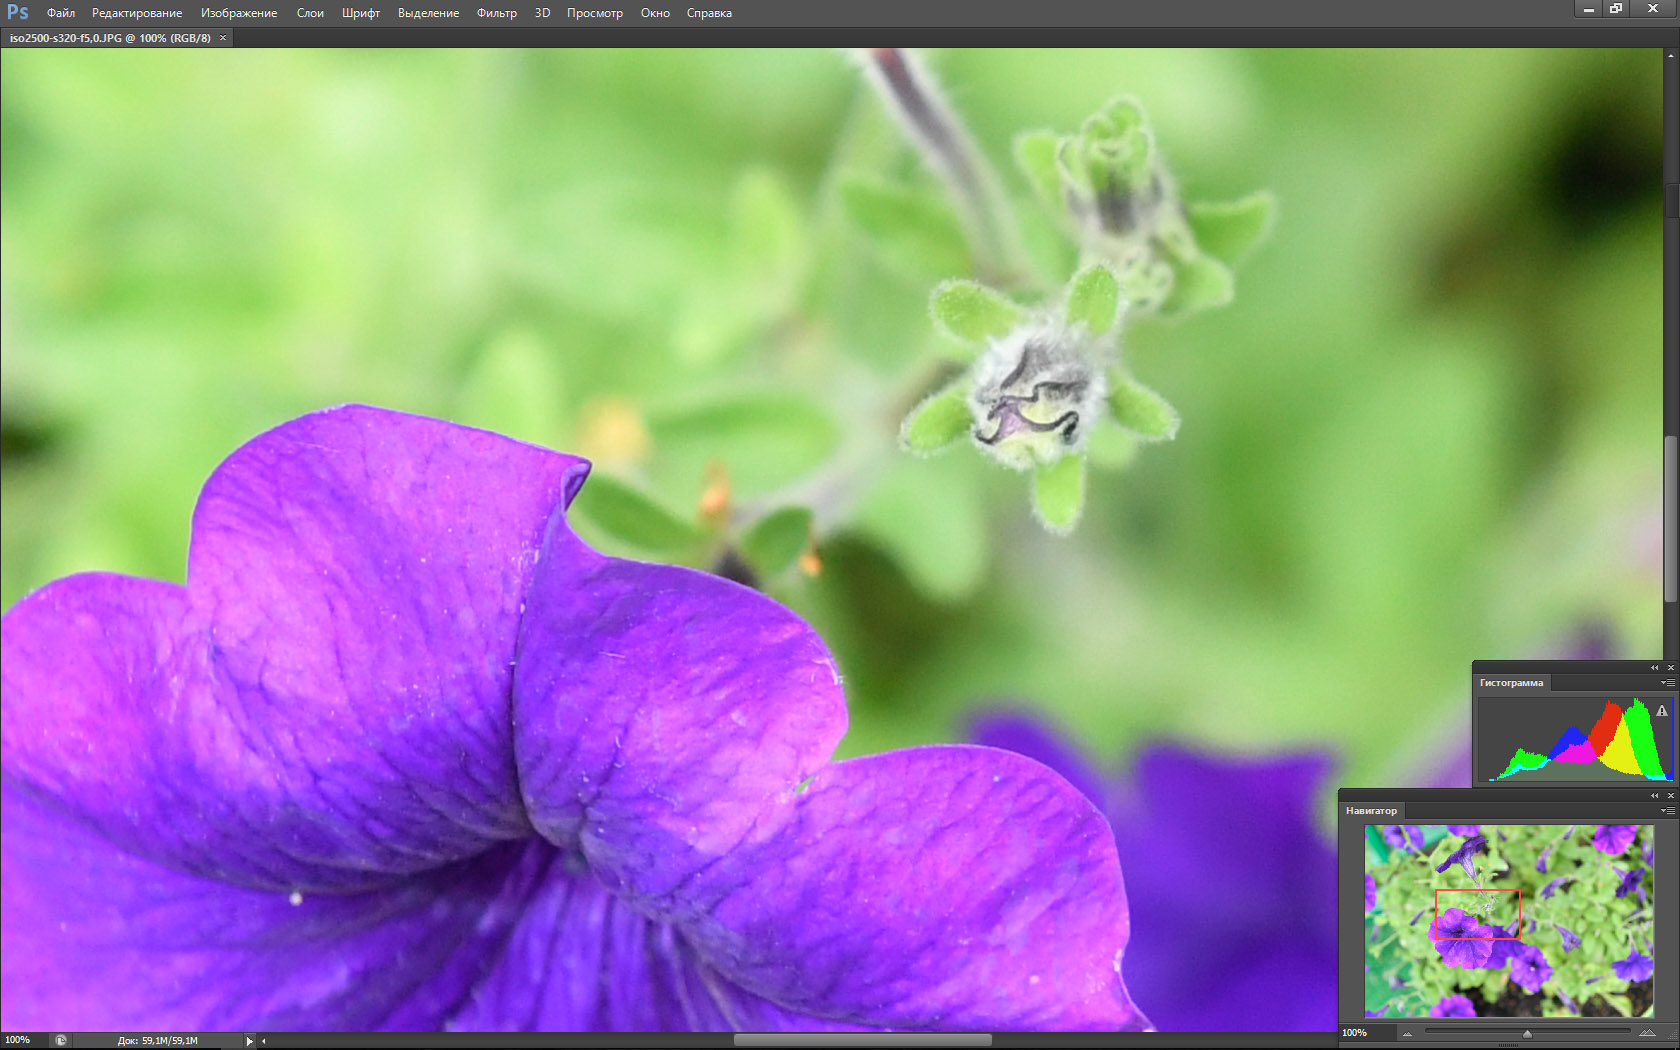The width and height of the screenshot is (1680, 1050).
Task: Switch to the Гистограмма panel tab
Action: pos(1511,683)
